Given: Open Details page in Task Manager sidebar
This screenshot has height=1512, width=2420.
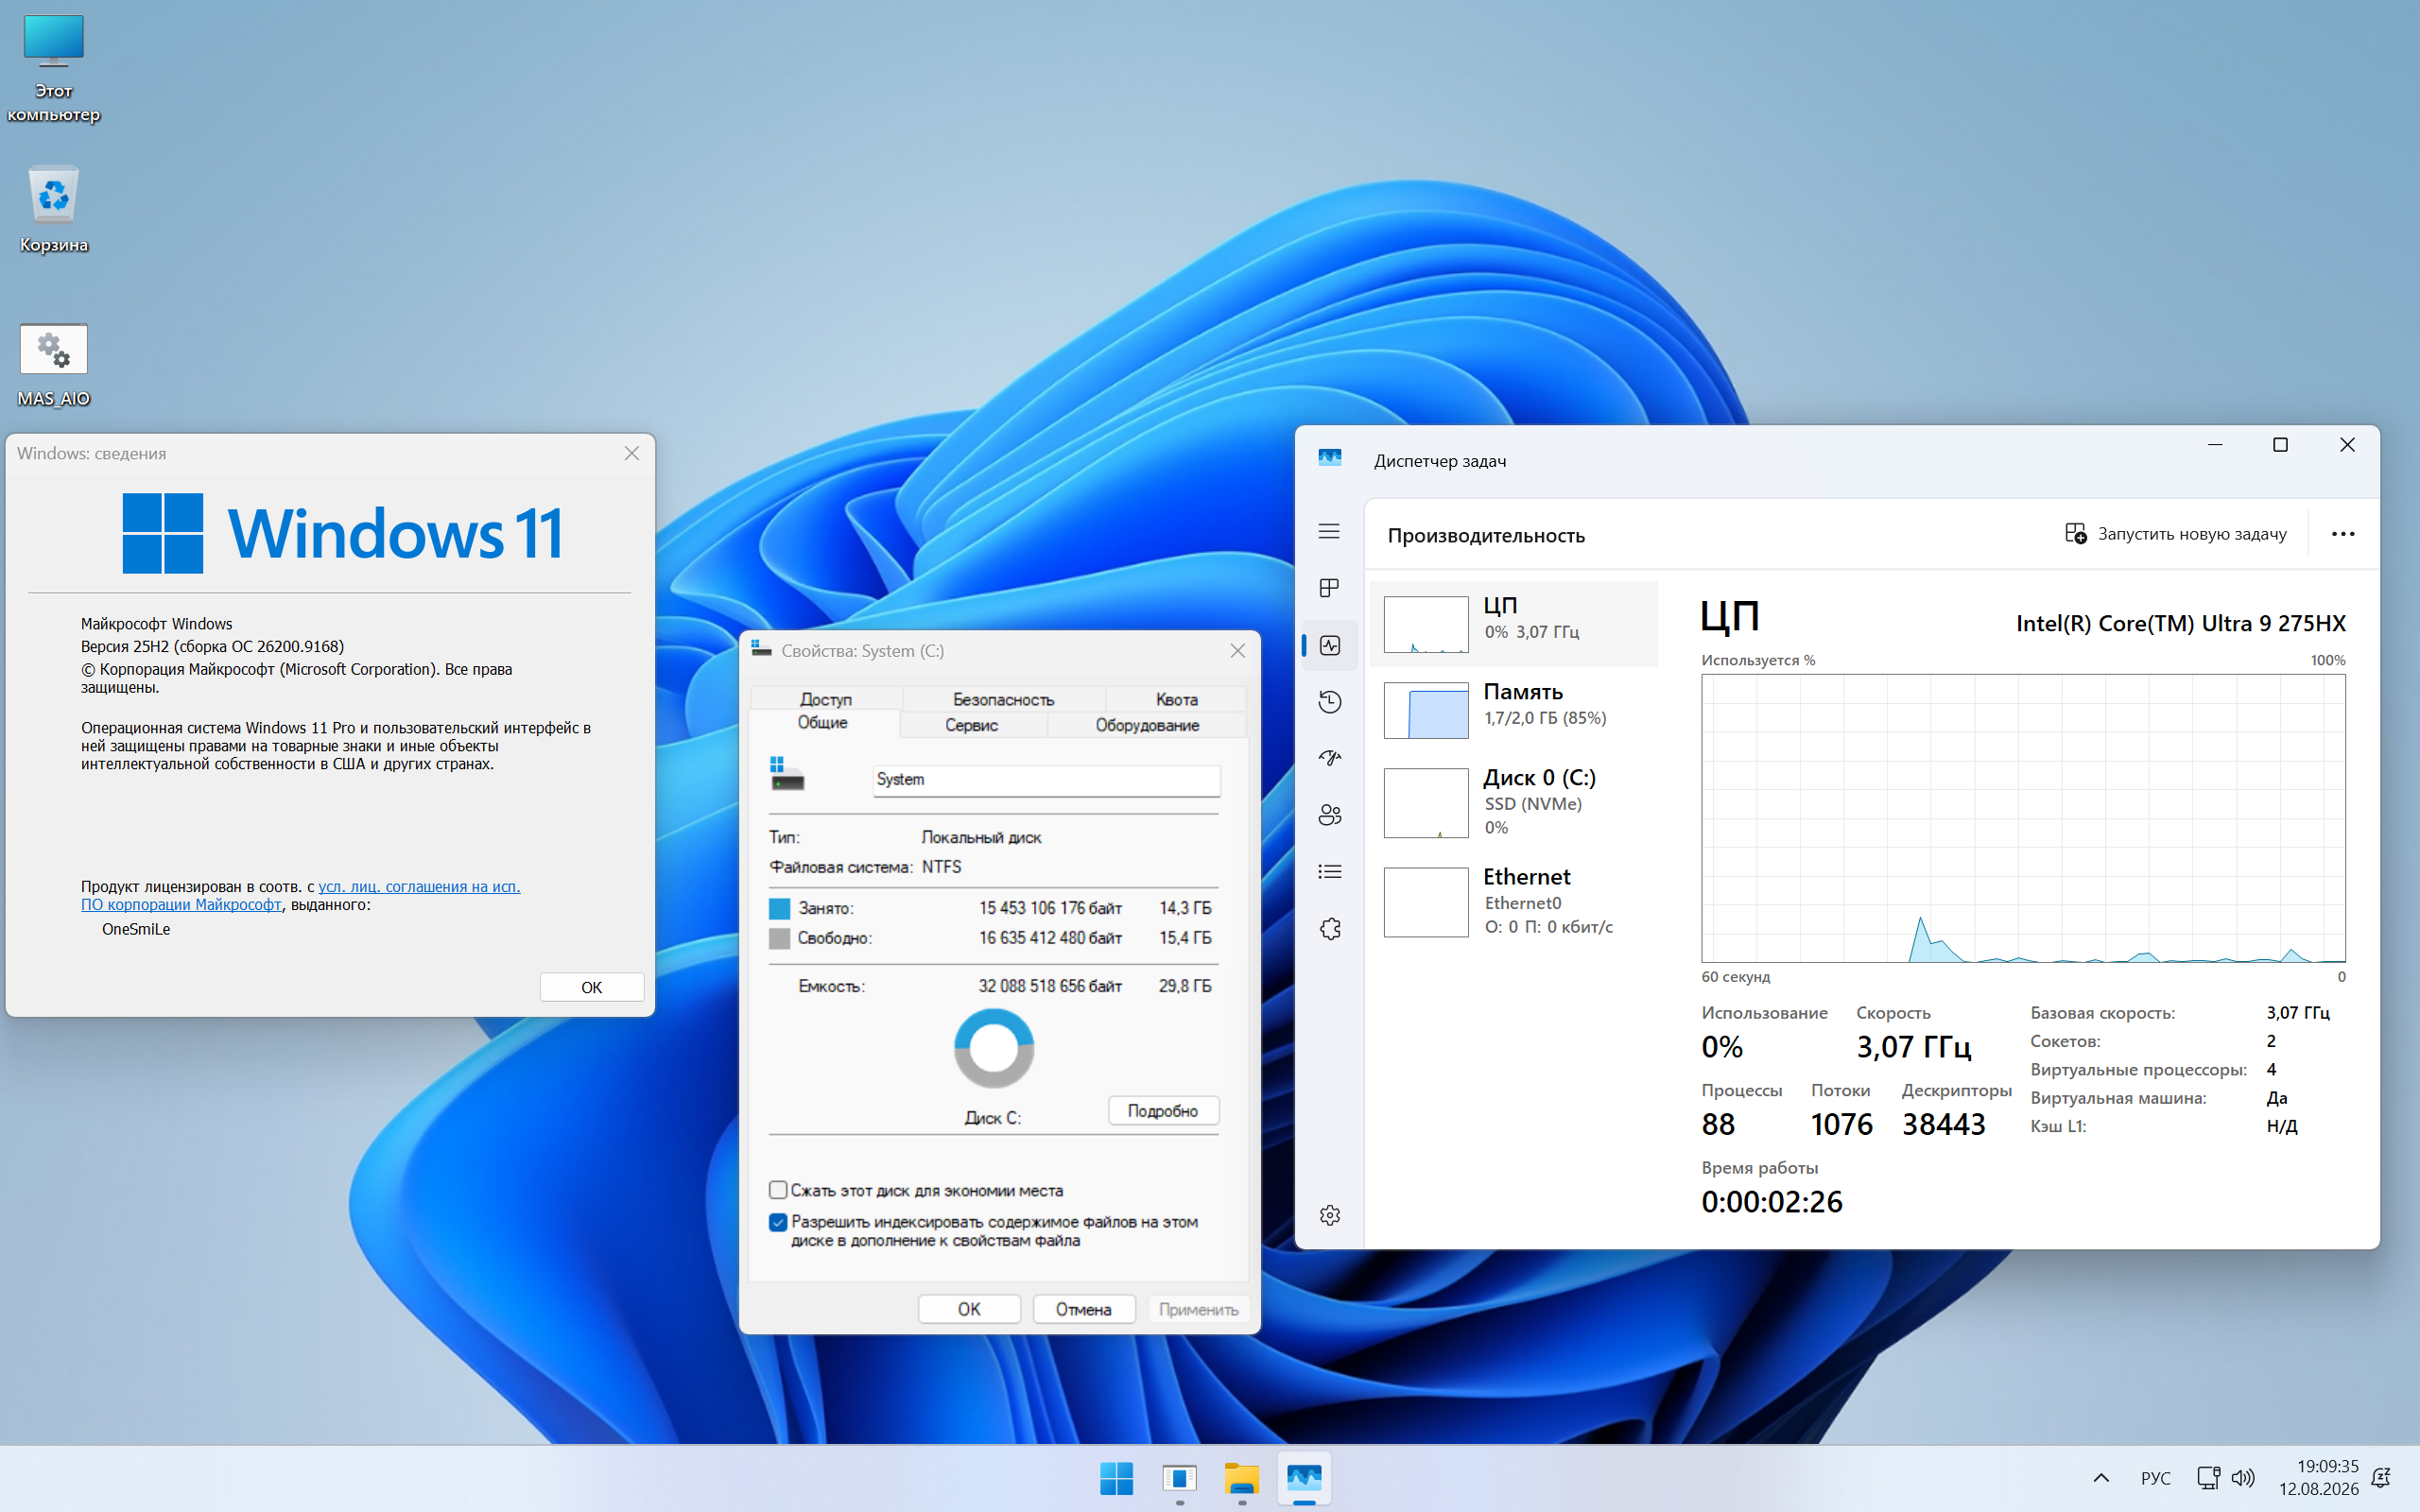Looking at the screenshot, I should (1329, 872).
